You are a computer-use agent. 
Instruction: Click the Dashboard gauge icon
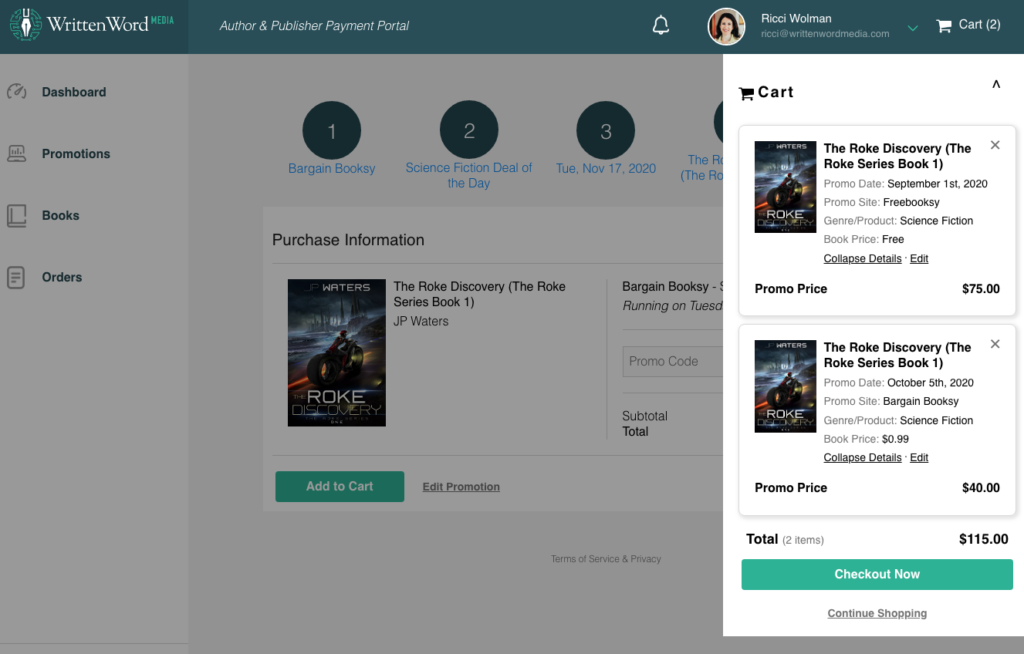[16, 91]
